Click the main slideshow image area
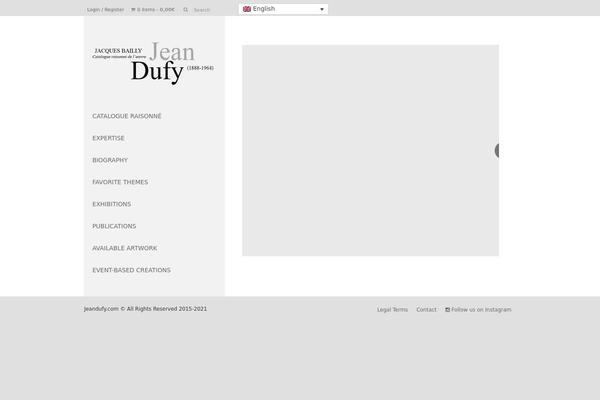Viewport: 600px width, 400px height. pyautogui.click(x=370, y=150)
